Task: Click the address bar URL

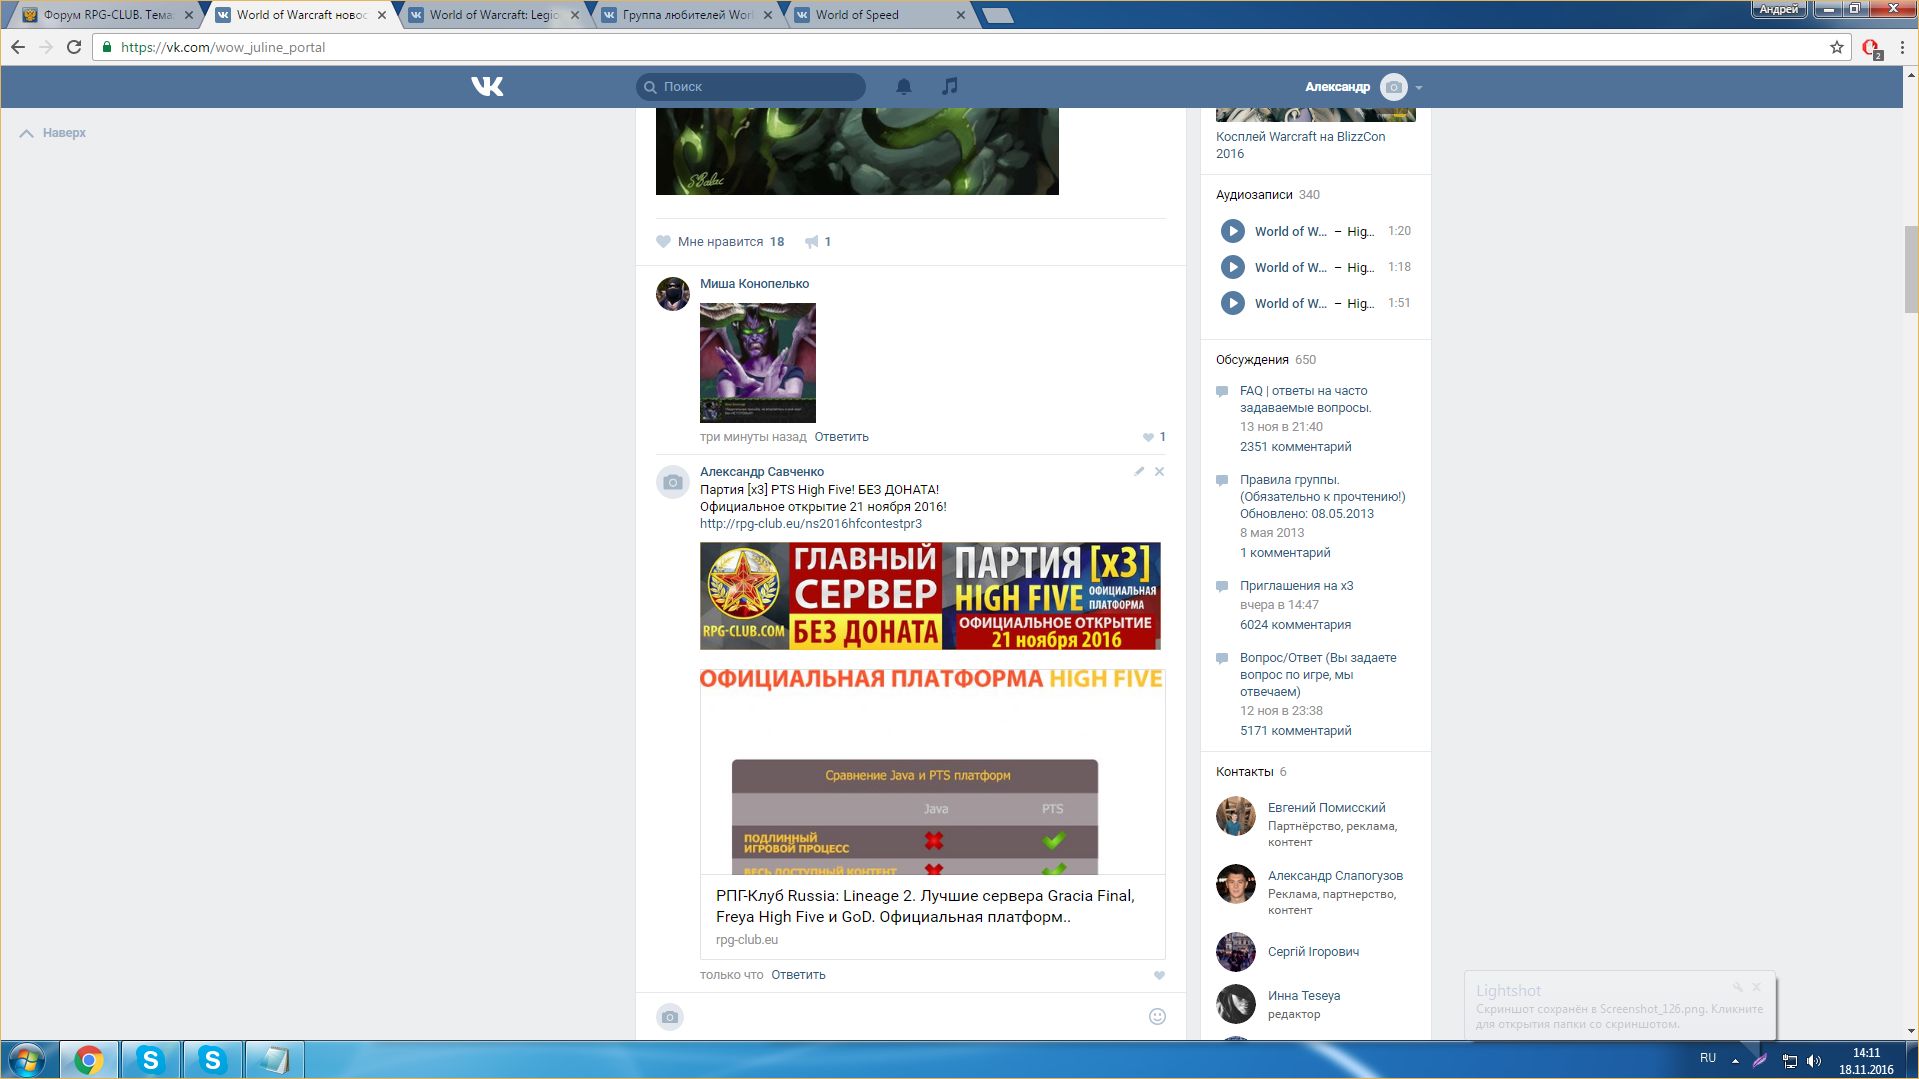Action: click(x=223, y=47)
